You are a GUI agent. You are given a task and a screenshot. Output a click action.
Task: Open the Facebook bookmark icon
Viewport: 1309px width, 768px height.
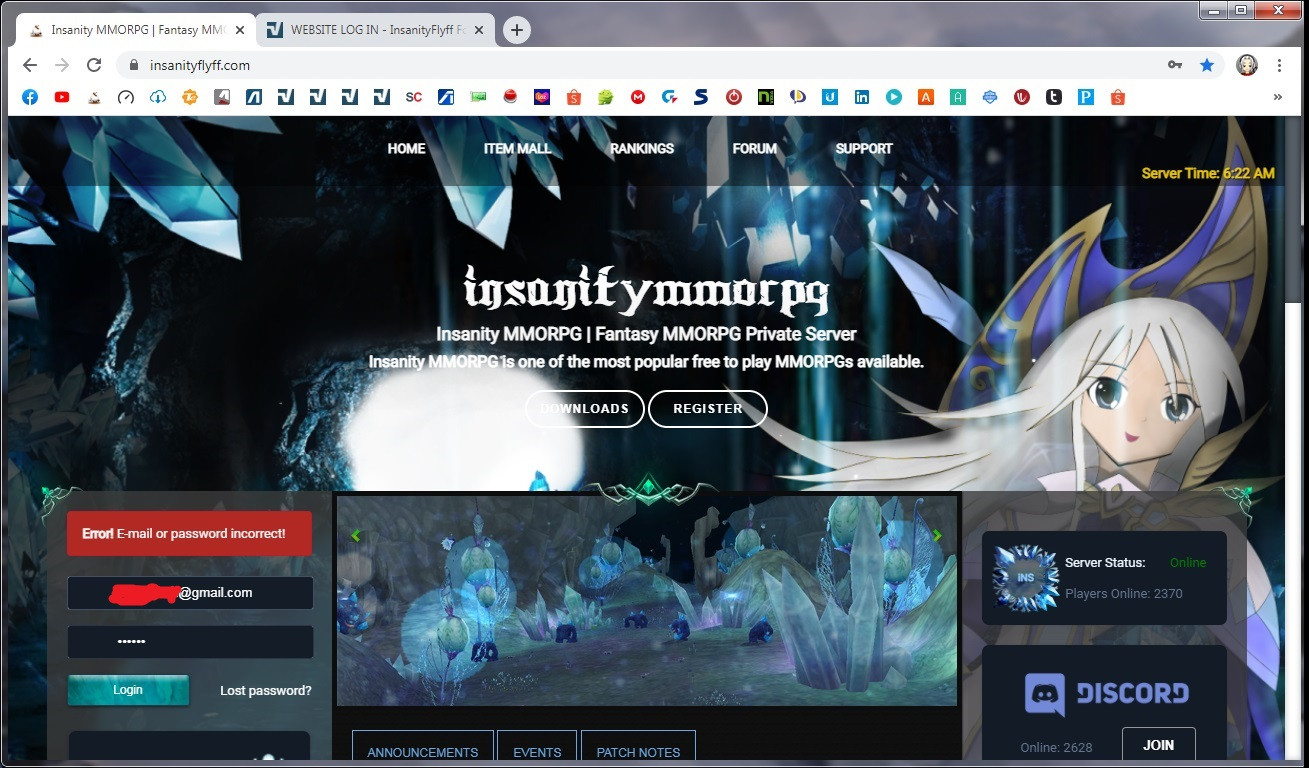click(30, 97)
